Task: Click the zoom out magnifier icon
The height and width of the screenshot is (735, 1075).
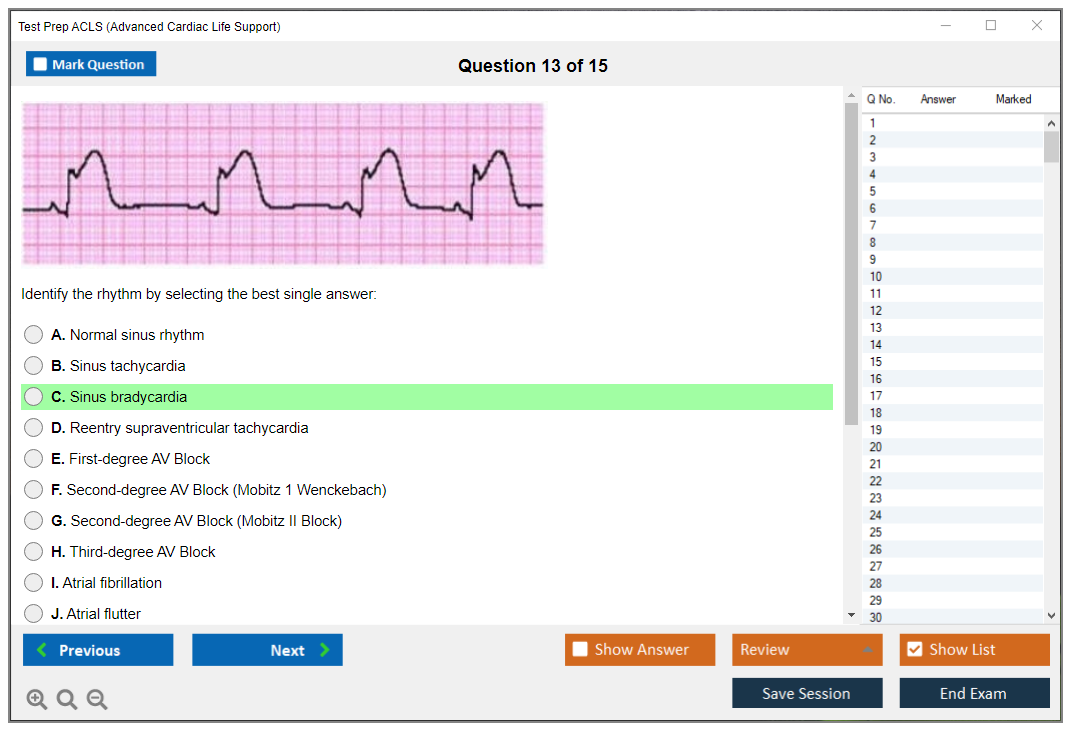Action: click(97, 700)
